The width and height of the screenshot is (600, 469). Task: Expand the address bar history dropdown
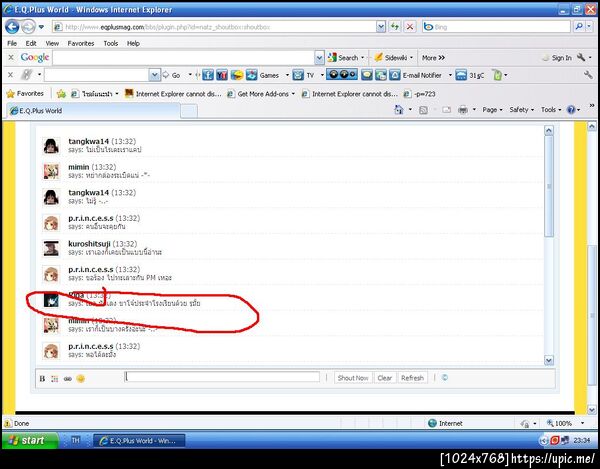point(381,27)
